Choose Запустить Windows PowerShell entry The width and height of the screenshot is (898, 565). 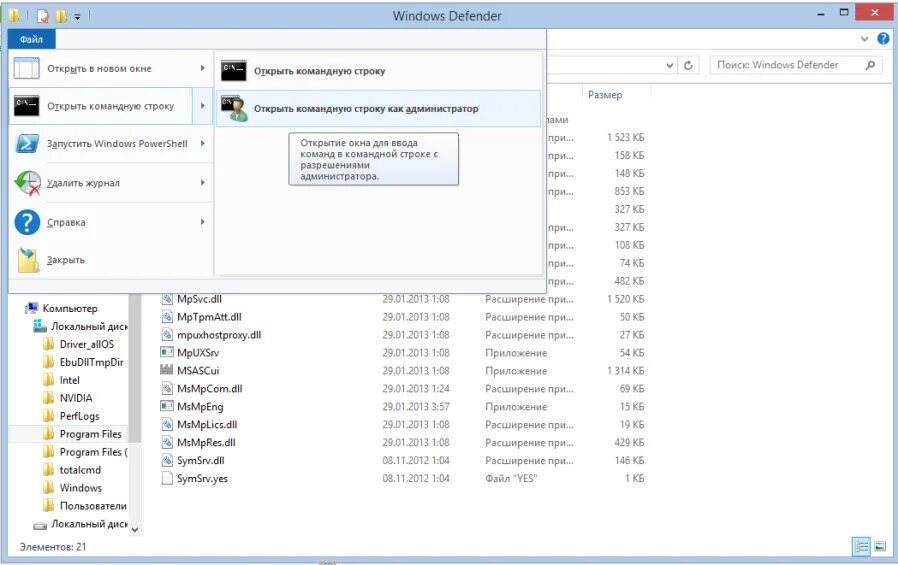pos(110,143)
